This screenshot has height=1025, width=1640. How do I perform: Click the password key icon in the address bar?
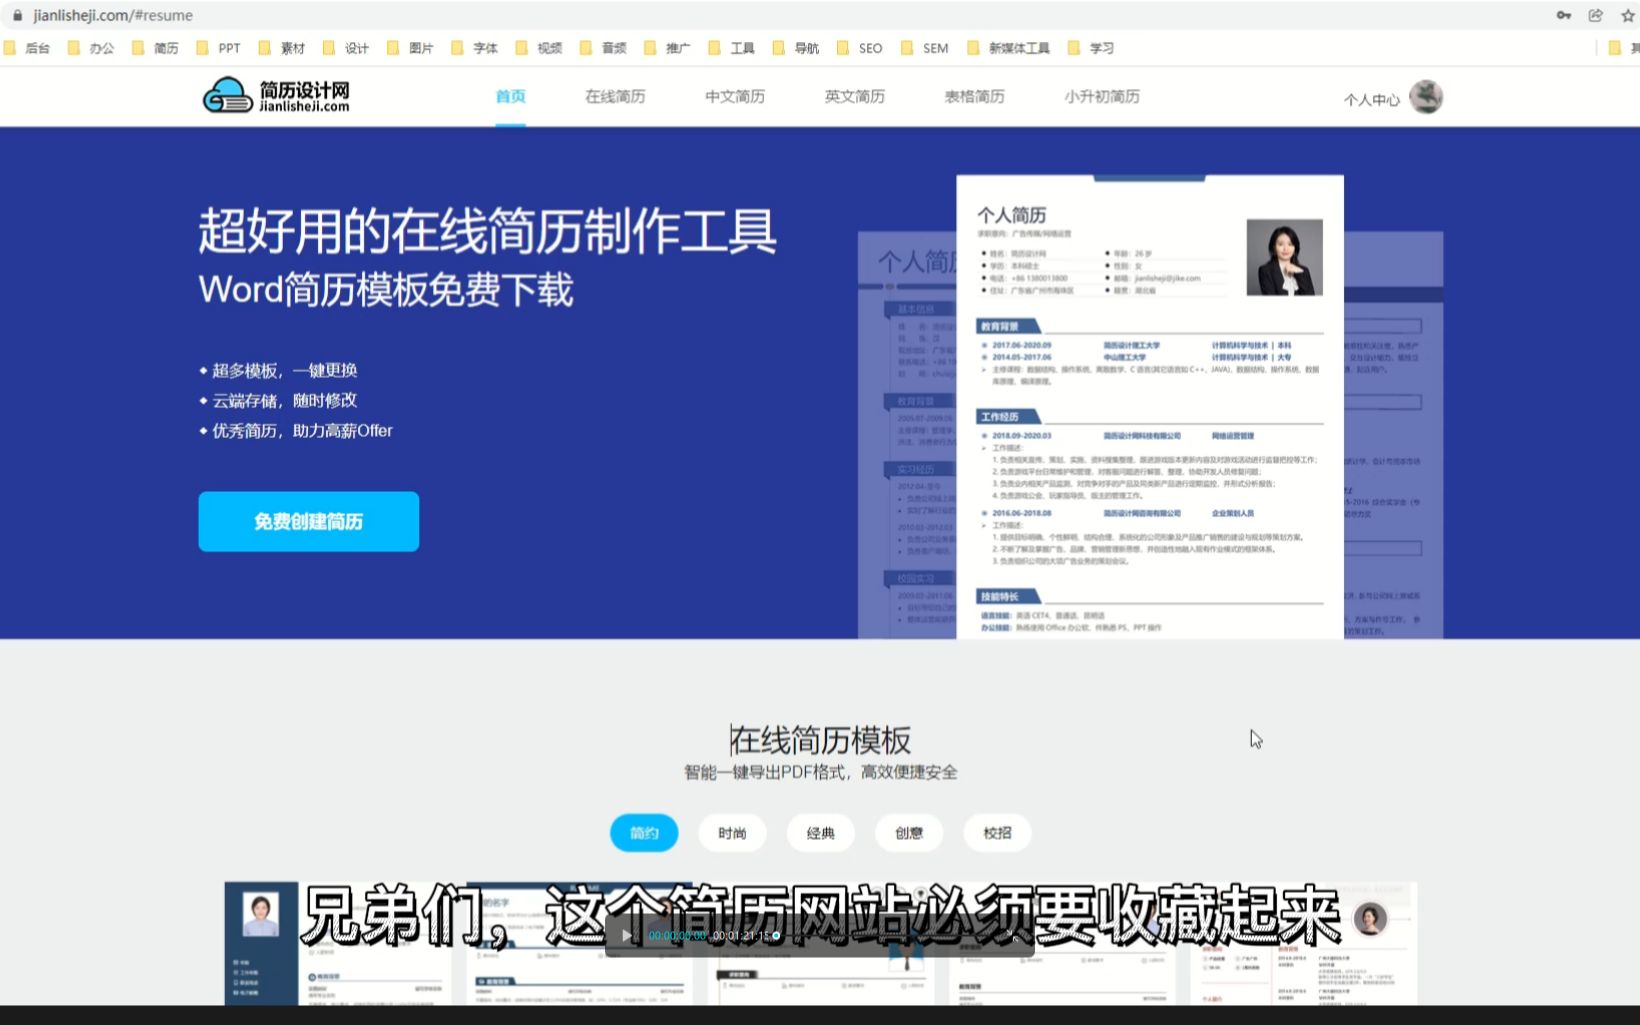pos(1563,15)
